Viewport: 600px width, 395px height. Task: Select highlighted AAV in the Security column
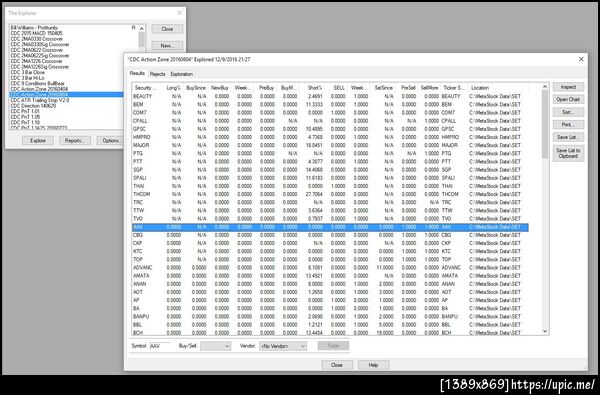(137, 227)
